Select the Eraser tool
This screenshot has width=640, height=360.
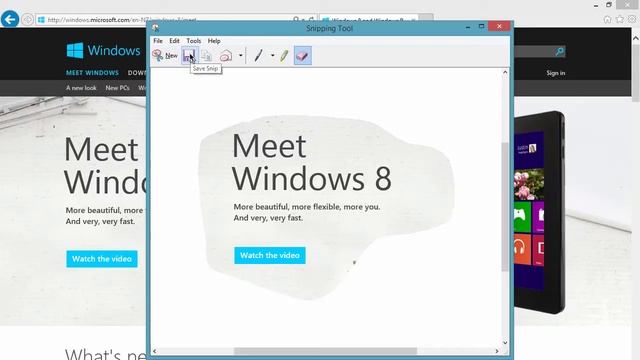(x=302, y=56)
